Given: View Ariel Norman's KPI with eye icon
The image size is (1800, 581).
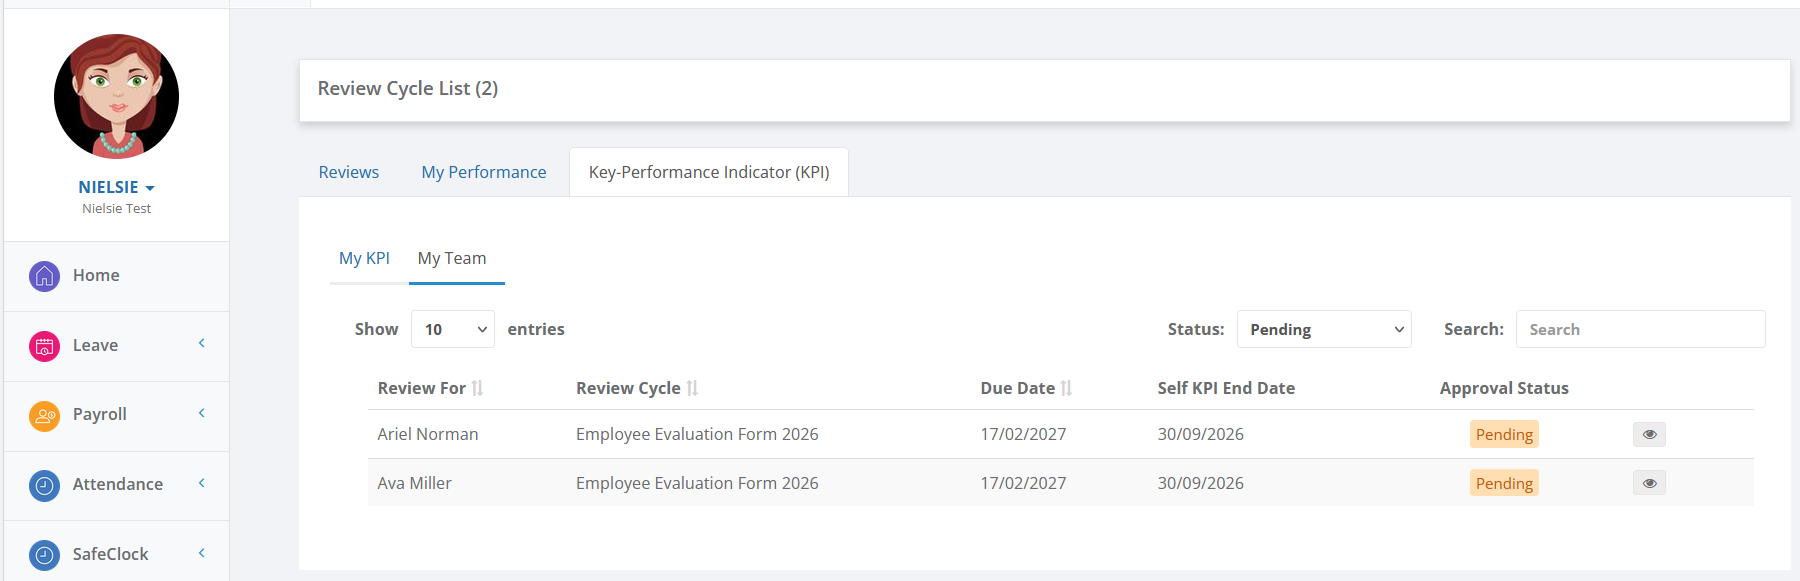Looking at the screenshot, I should [x=1649, y=434].
